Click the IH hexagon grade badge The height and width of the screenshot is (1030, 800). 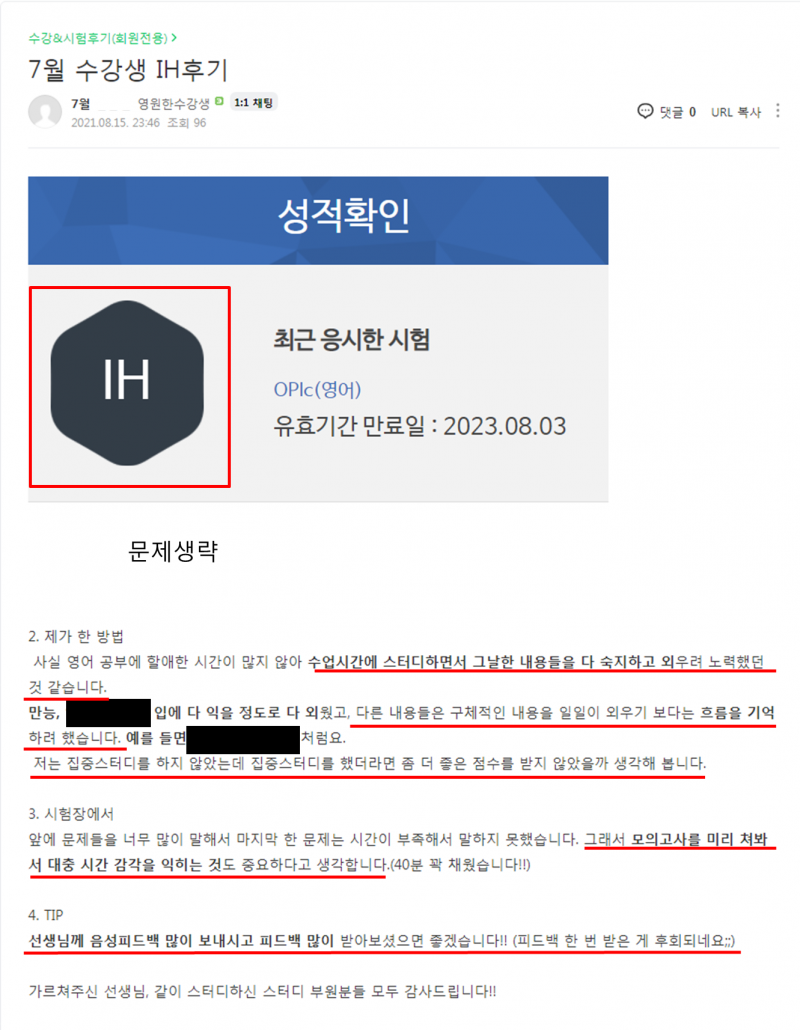127,383
